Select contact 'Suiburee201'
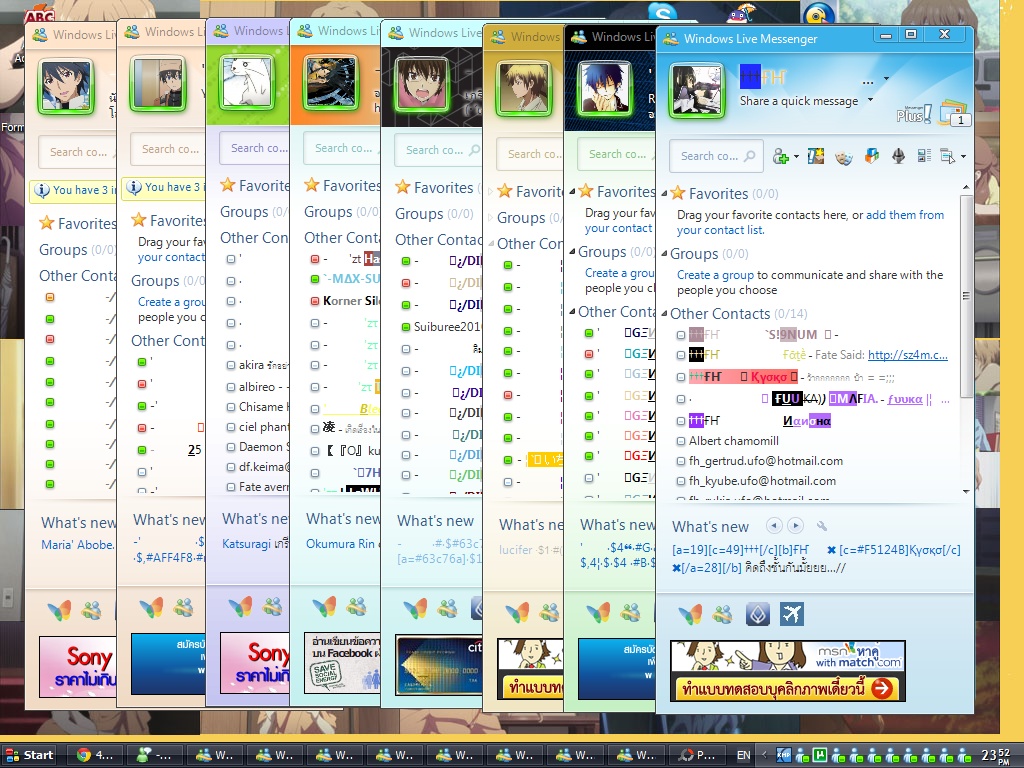This screenshot has height=768, width=1024. click(447, 327)
